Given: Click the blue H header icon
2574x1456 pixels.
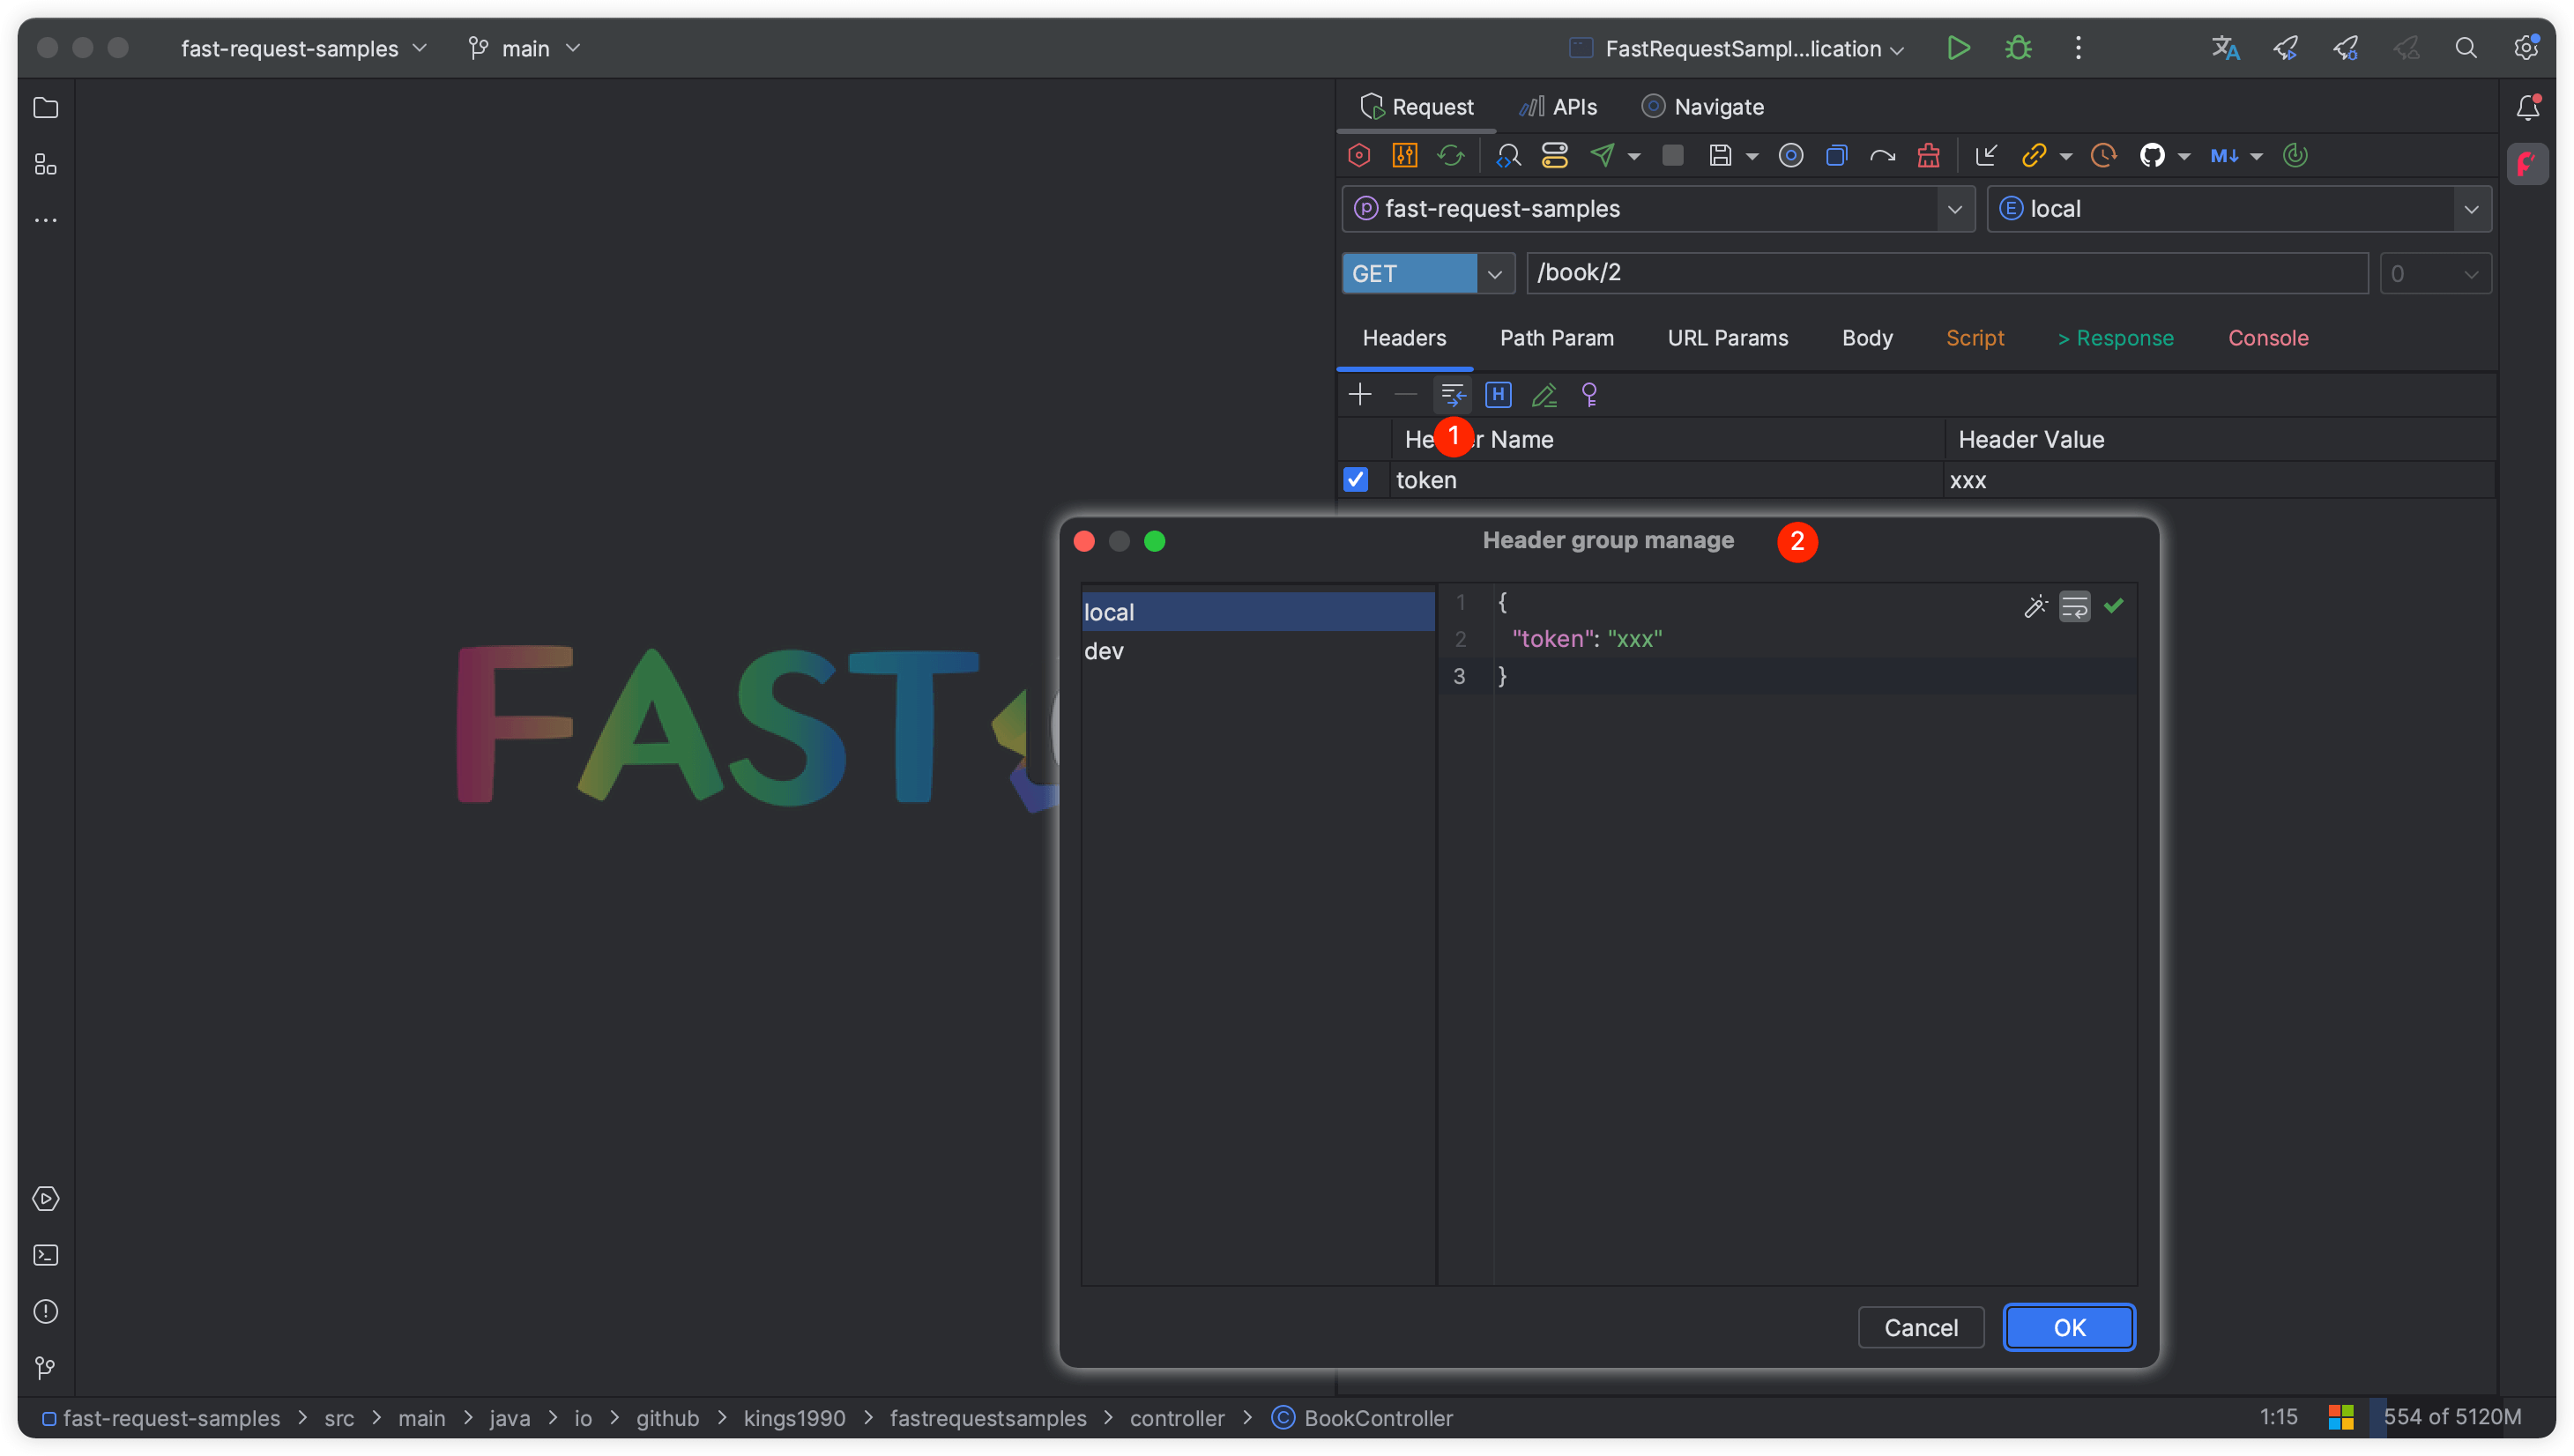Looking at the screenshot, I should click(1498, 395).
